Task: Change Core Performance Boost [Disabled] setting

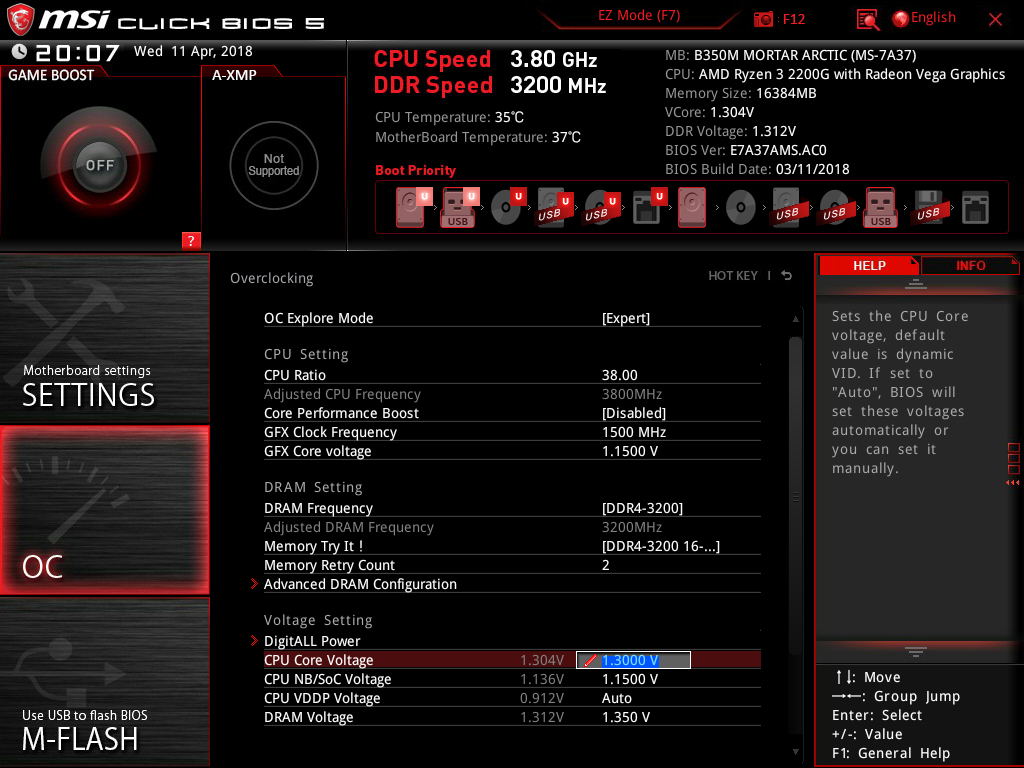Action: pyautogui.click(x=512, y=413)
